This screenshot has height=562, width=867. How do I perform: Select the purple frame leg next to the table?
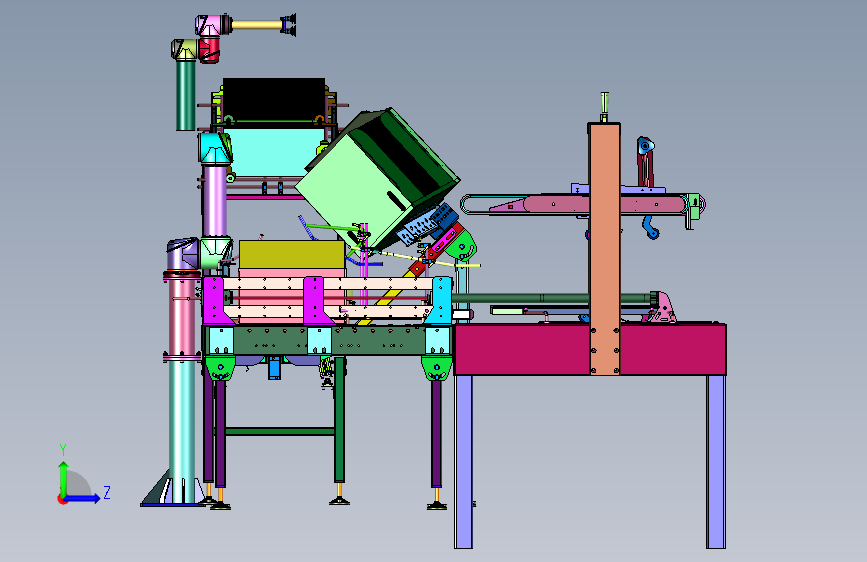pyautogui.click(x=436, y=434)
